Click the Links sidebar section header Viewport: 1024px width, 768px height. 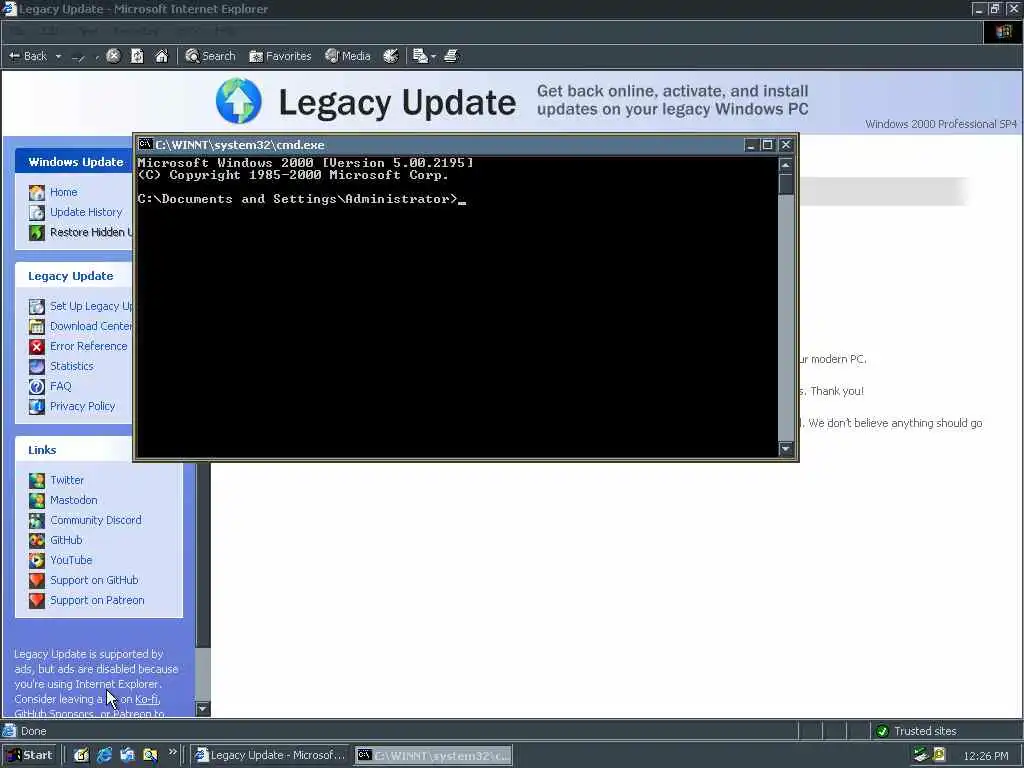click(74, 450)
